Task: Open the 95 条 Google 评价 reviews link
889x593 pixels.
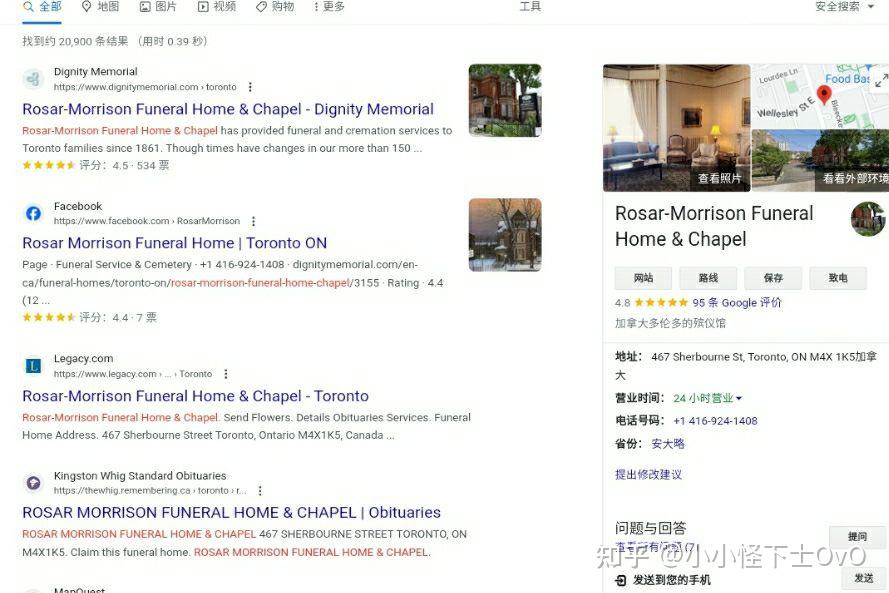Action: pyautogui.click(x=736, y=303)
